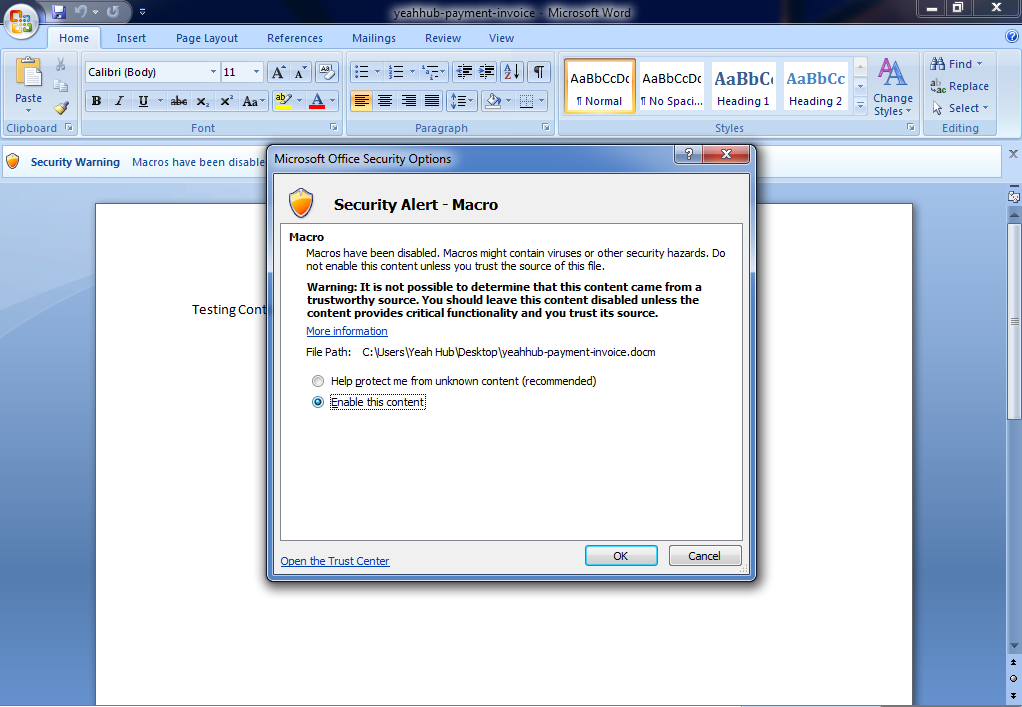
Task: Open the font size dropdown
Action: tap(256, 72)
